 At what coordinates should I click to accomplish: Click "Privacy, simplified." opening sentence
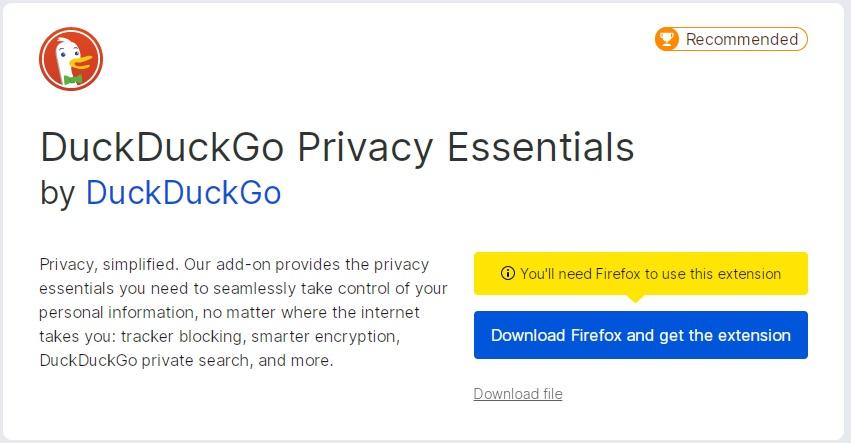[x=109, y=264]
